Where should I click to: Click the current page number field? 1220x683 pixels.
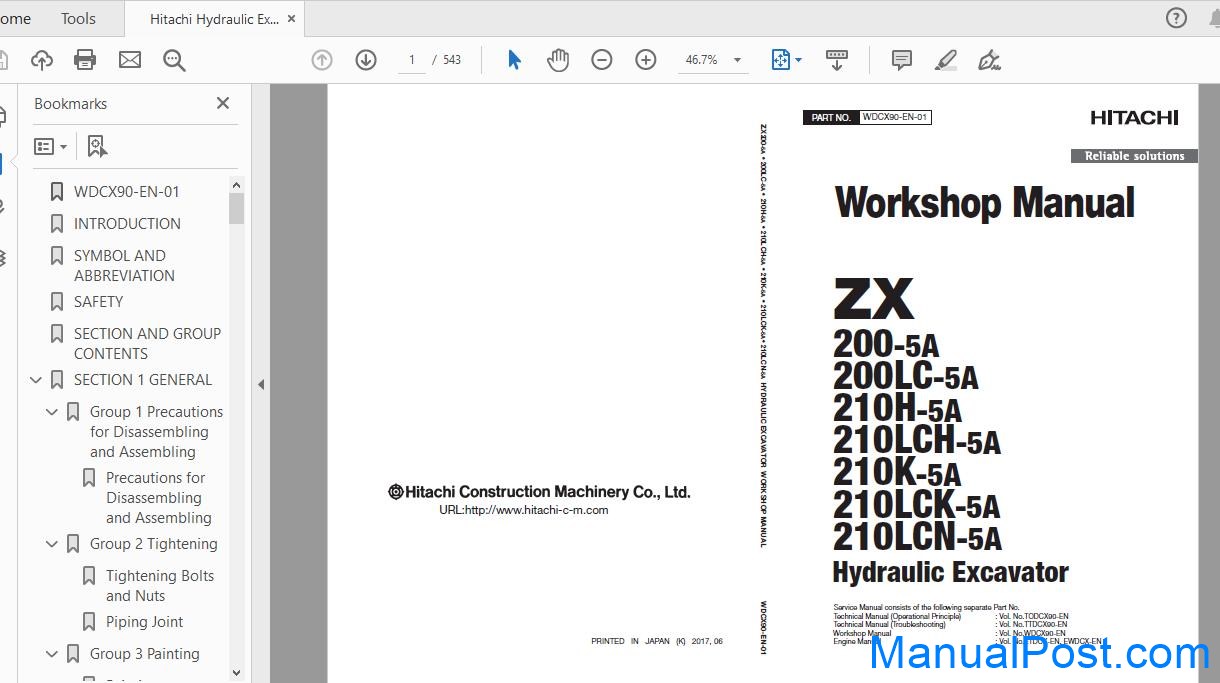tap(411, 60)
